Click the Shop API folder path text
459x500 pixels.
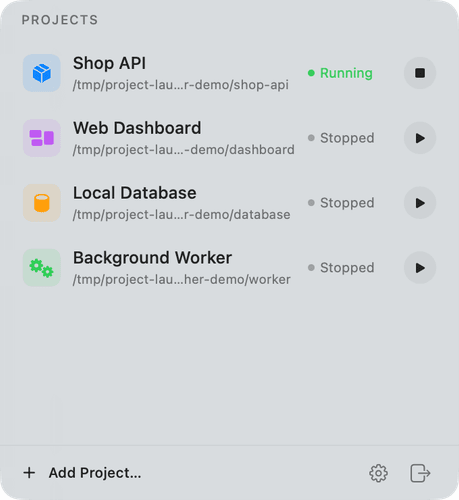[181, 85]
